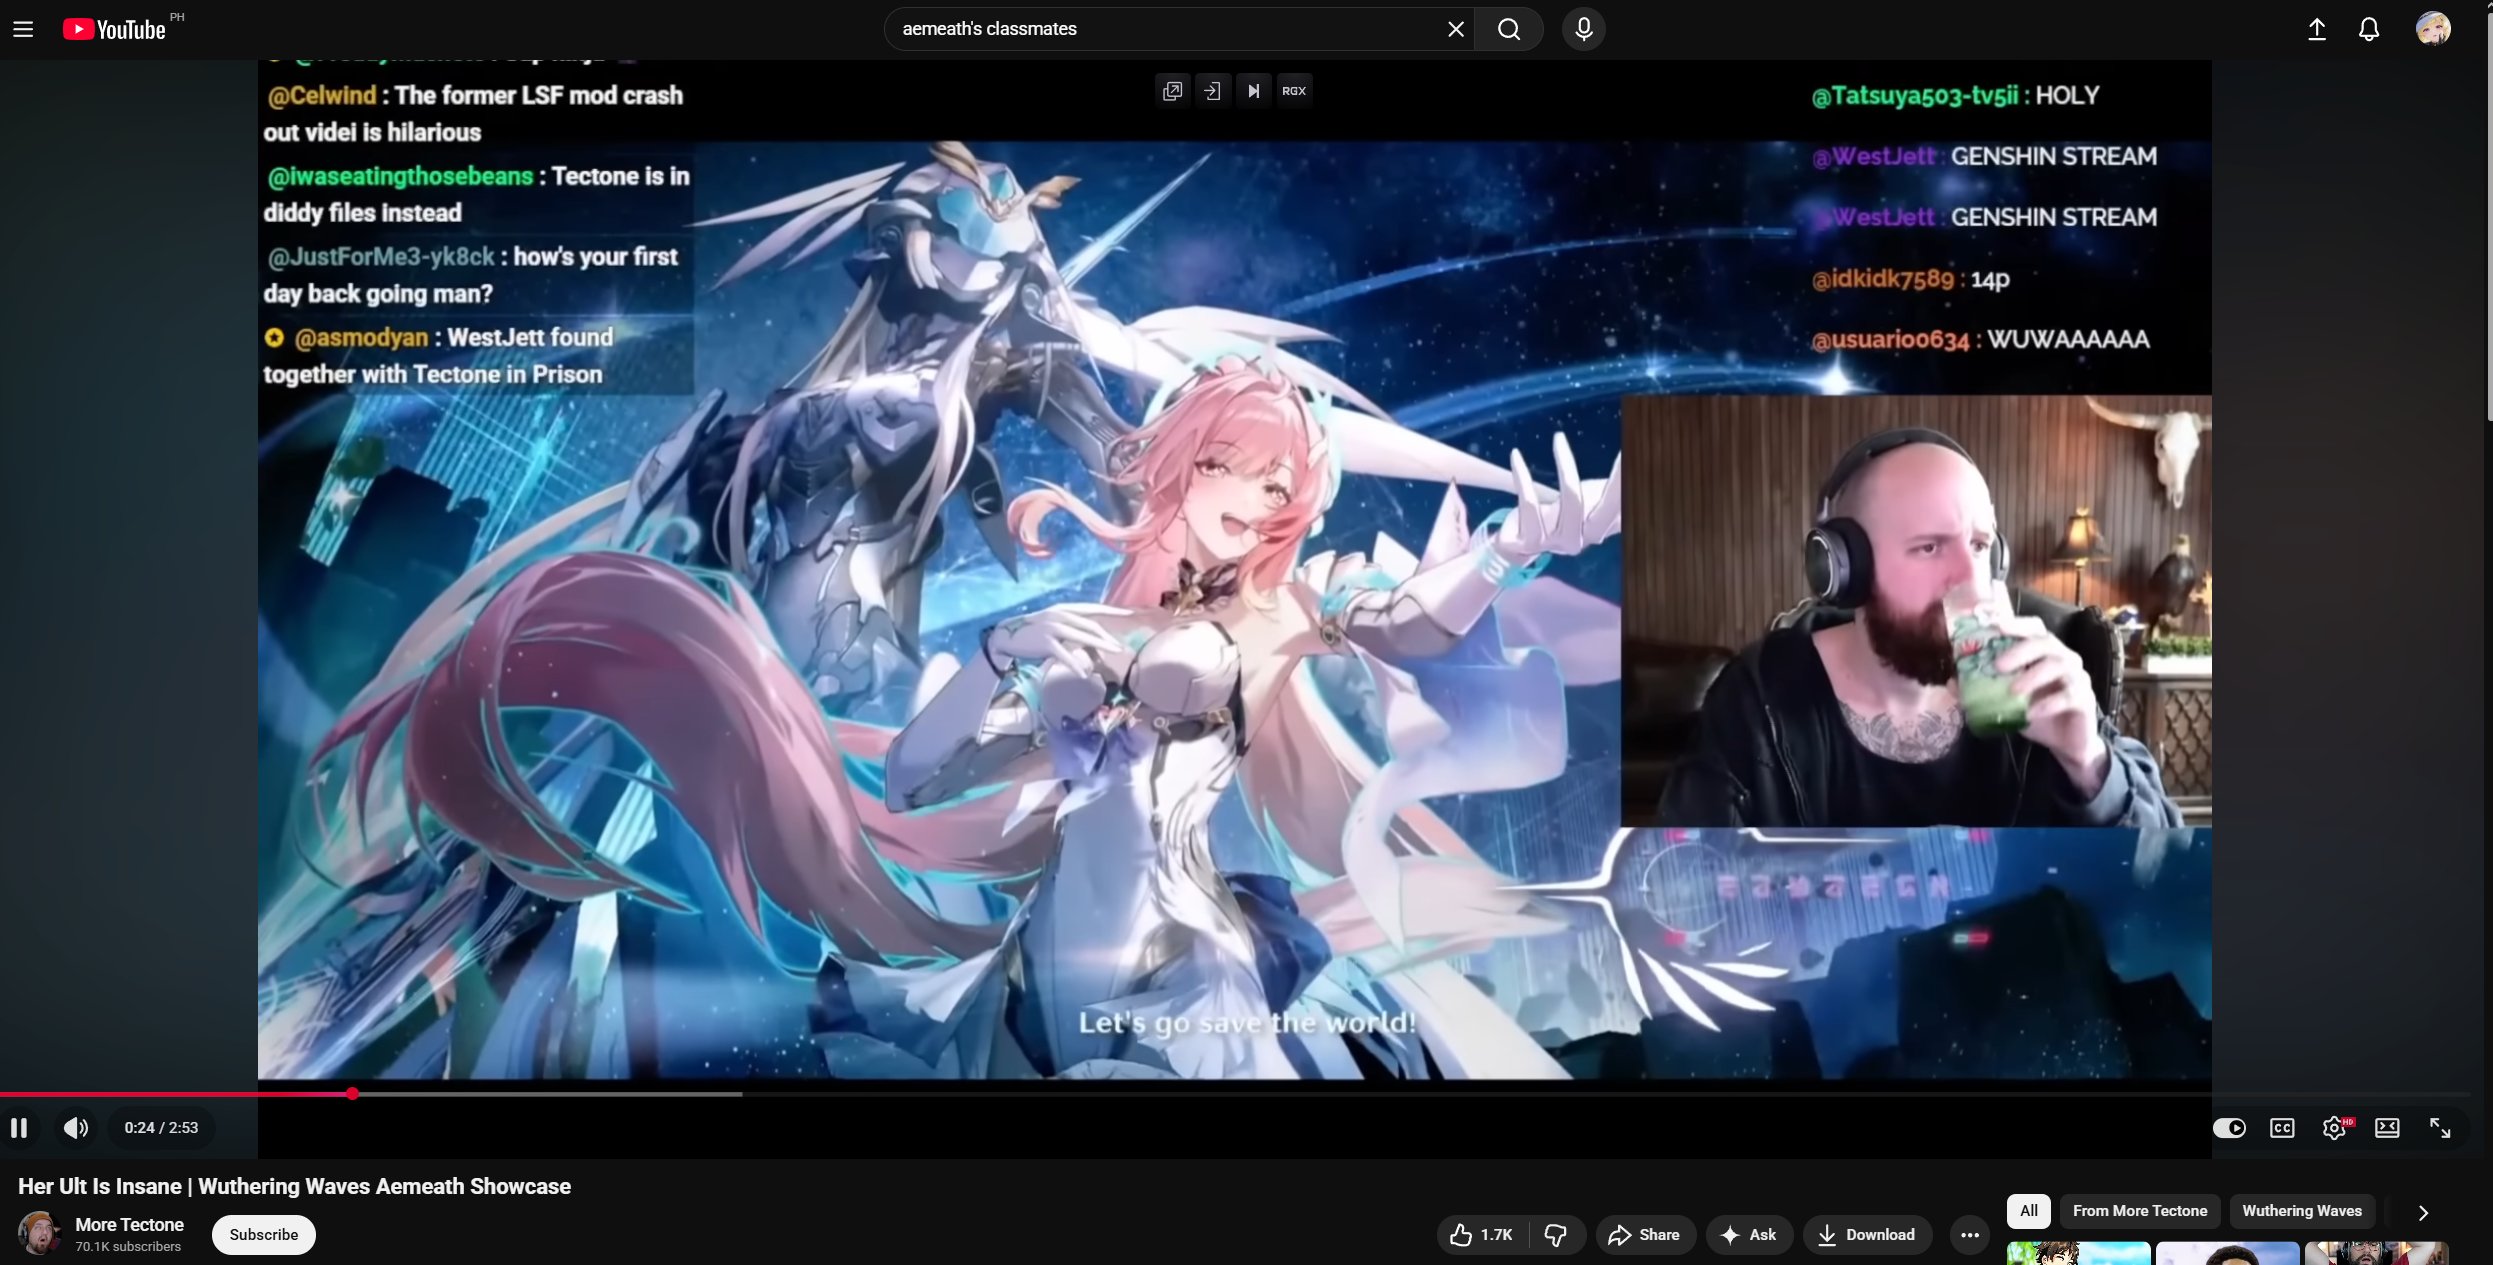Click the create upload icon

[2316, 29]
